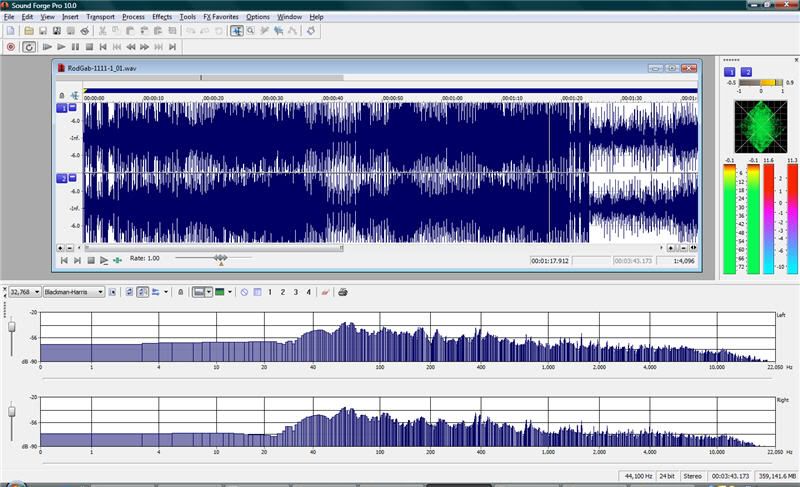This screenshot has width=800, height=487.
Task: Zoom in level with plus button at bottom-left
Action: [x=60, y=248]
